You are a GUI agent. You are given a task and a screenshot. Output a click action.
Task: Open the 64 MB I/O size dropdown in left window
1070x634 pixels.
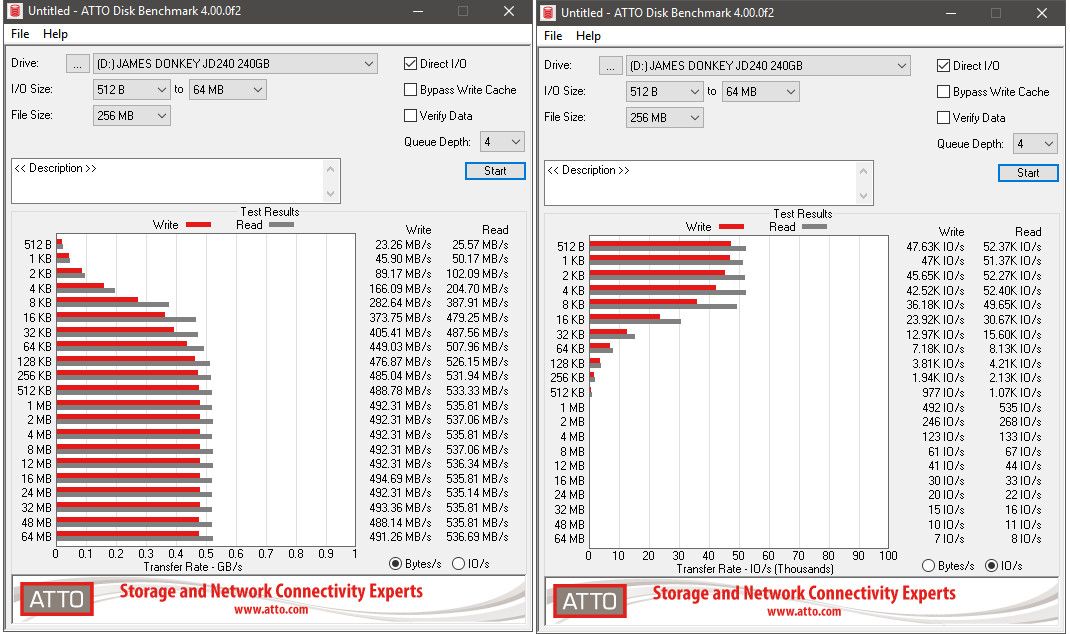pos(228,89)
